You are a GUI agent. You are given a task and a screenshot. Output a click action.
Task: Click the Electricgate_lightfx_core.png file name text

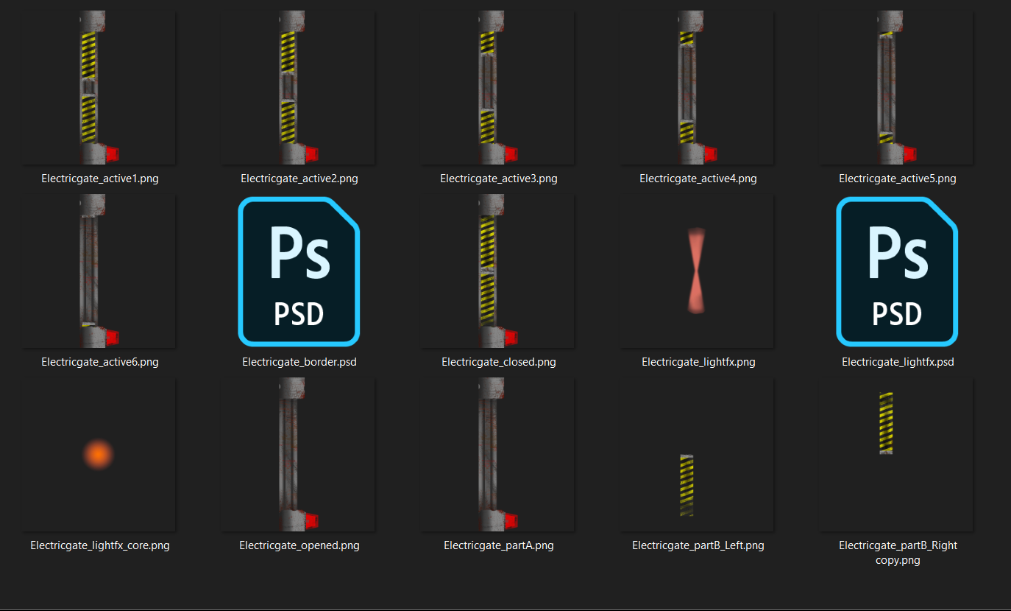(x=100, y=545)
